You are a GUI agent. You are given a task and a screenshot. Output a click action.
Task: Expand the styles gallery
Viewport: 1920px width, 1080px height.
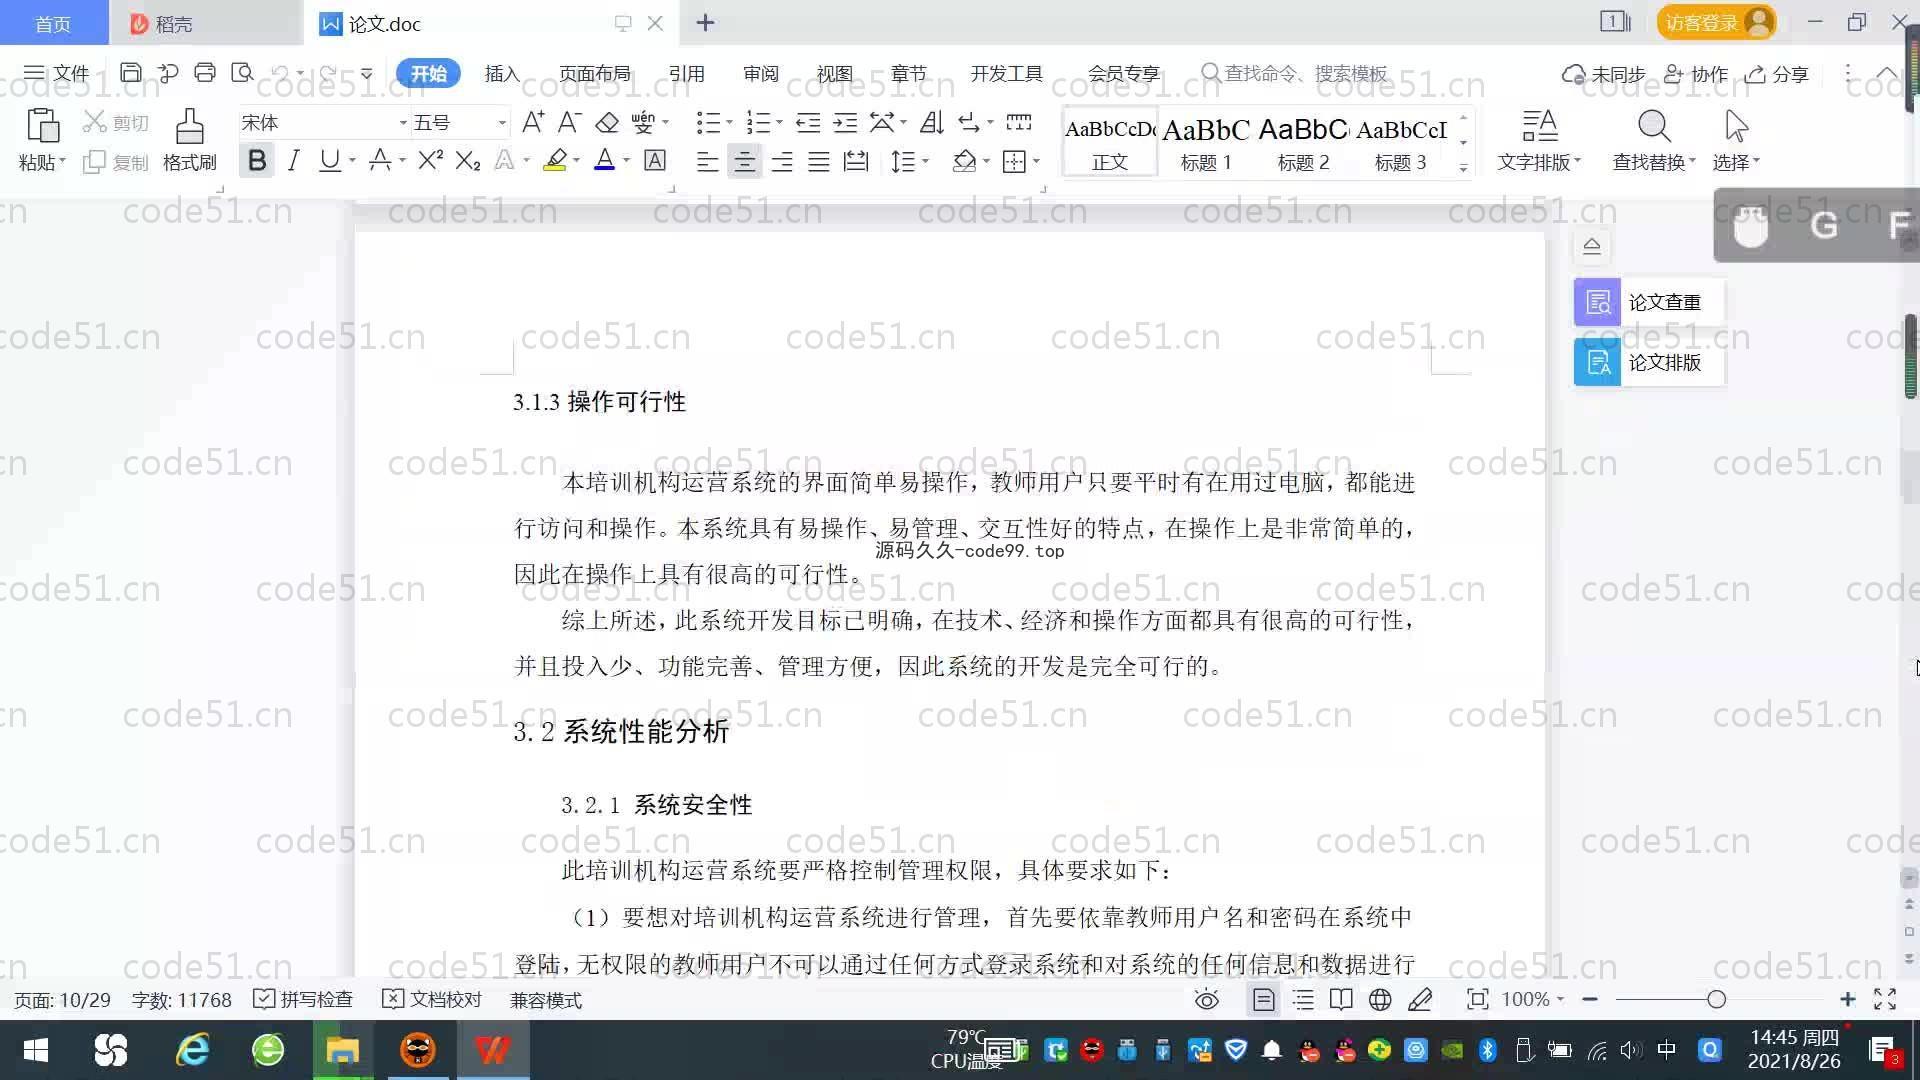1463,168
